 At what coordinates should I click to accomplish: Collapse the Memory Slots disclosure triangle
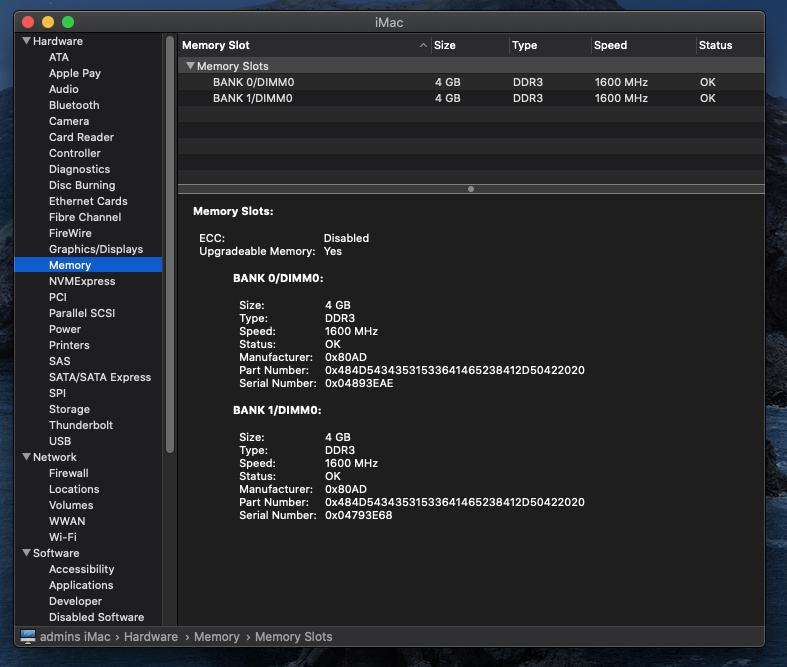point(189,66)
